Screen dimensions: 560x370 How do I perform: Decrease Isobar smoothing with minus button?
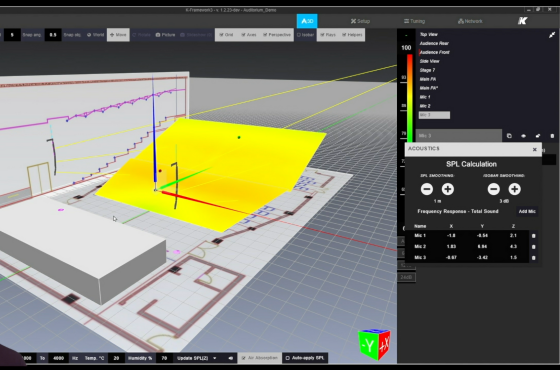494,189
